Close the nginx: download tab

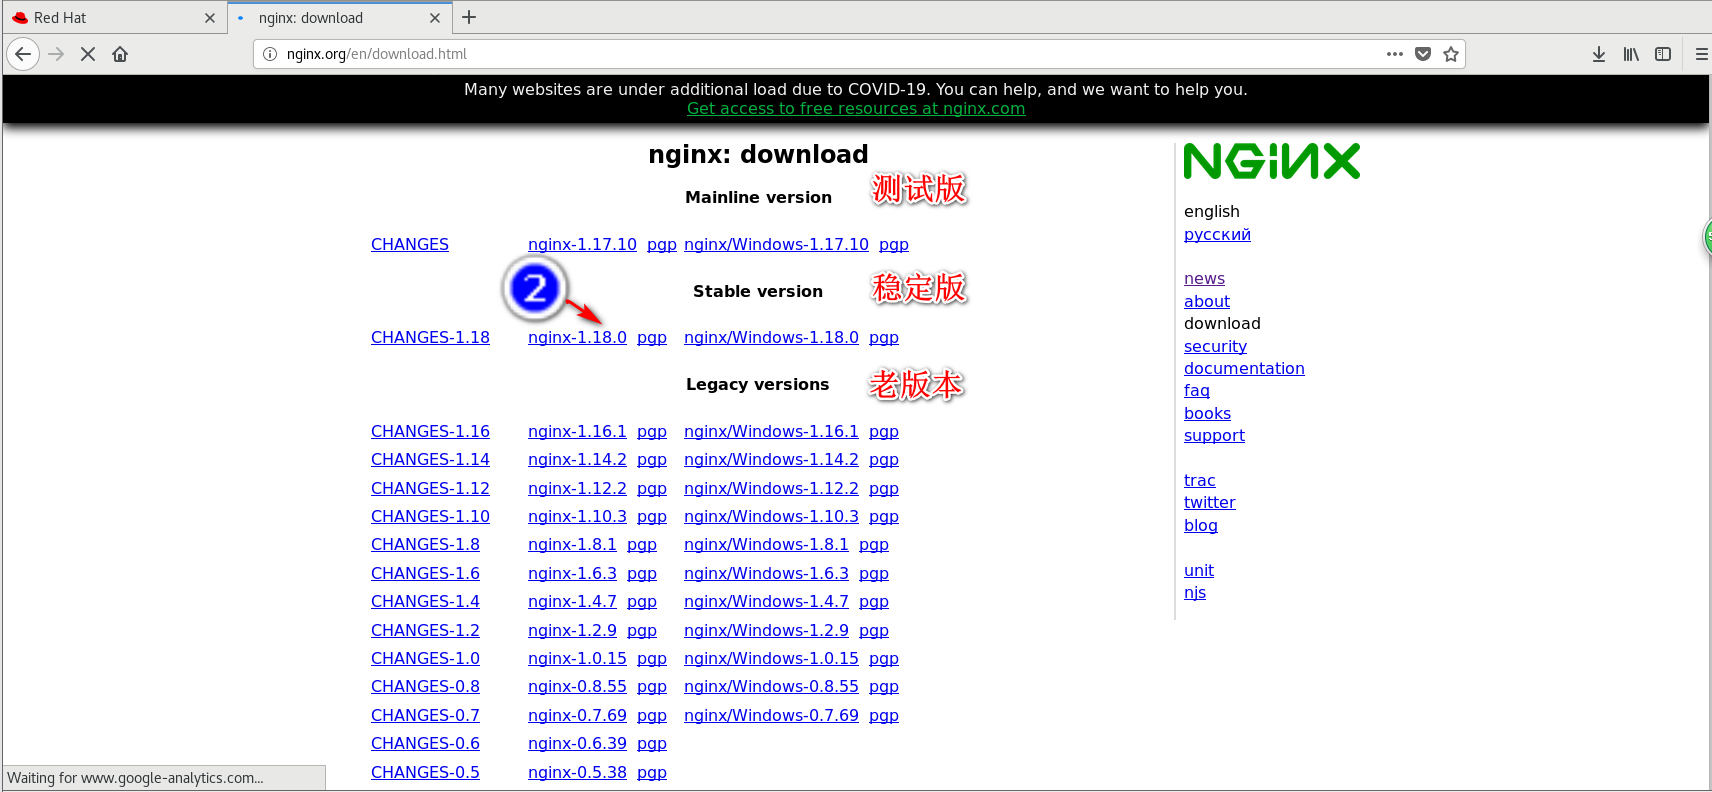(435, 18)
